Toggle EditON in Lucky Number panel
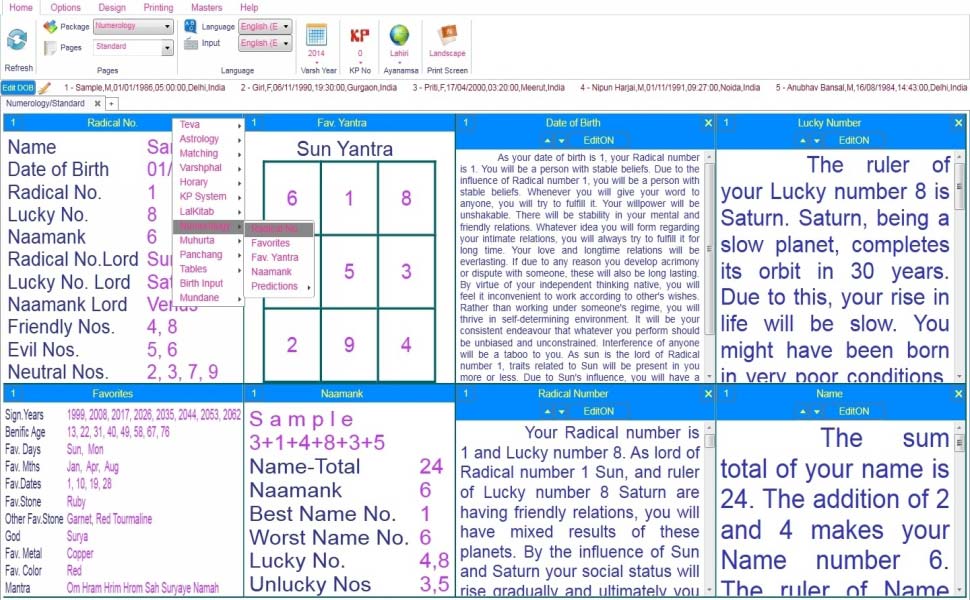 click(854, 140)
